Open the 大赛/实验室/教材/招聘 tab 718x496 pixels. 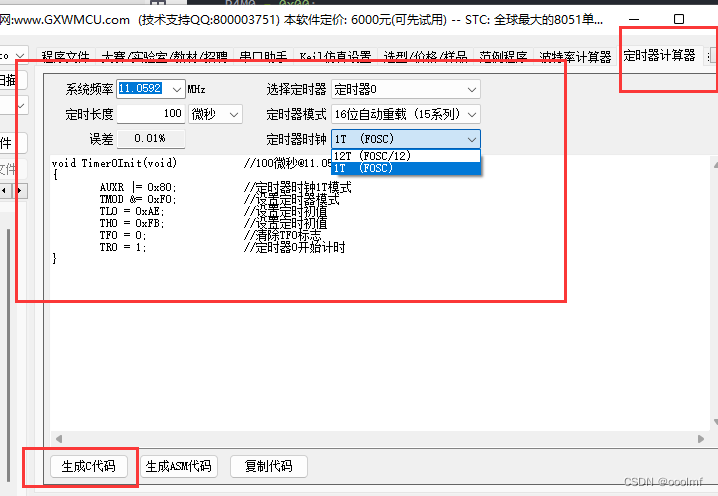[164, 56]
